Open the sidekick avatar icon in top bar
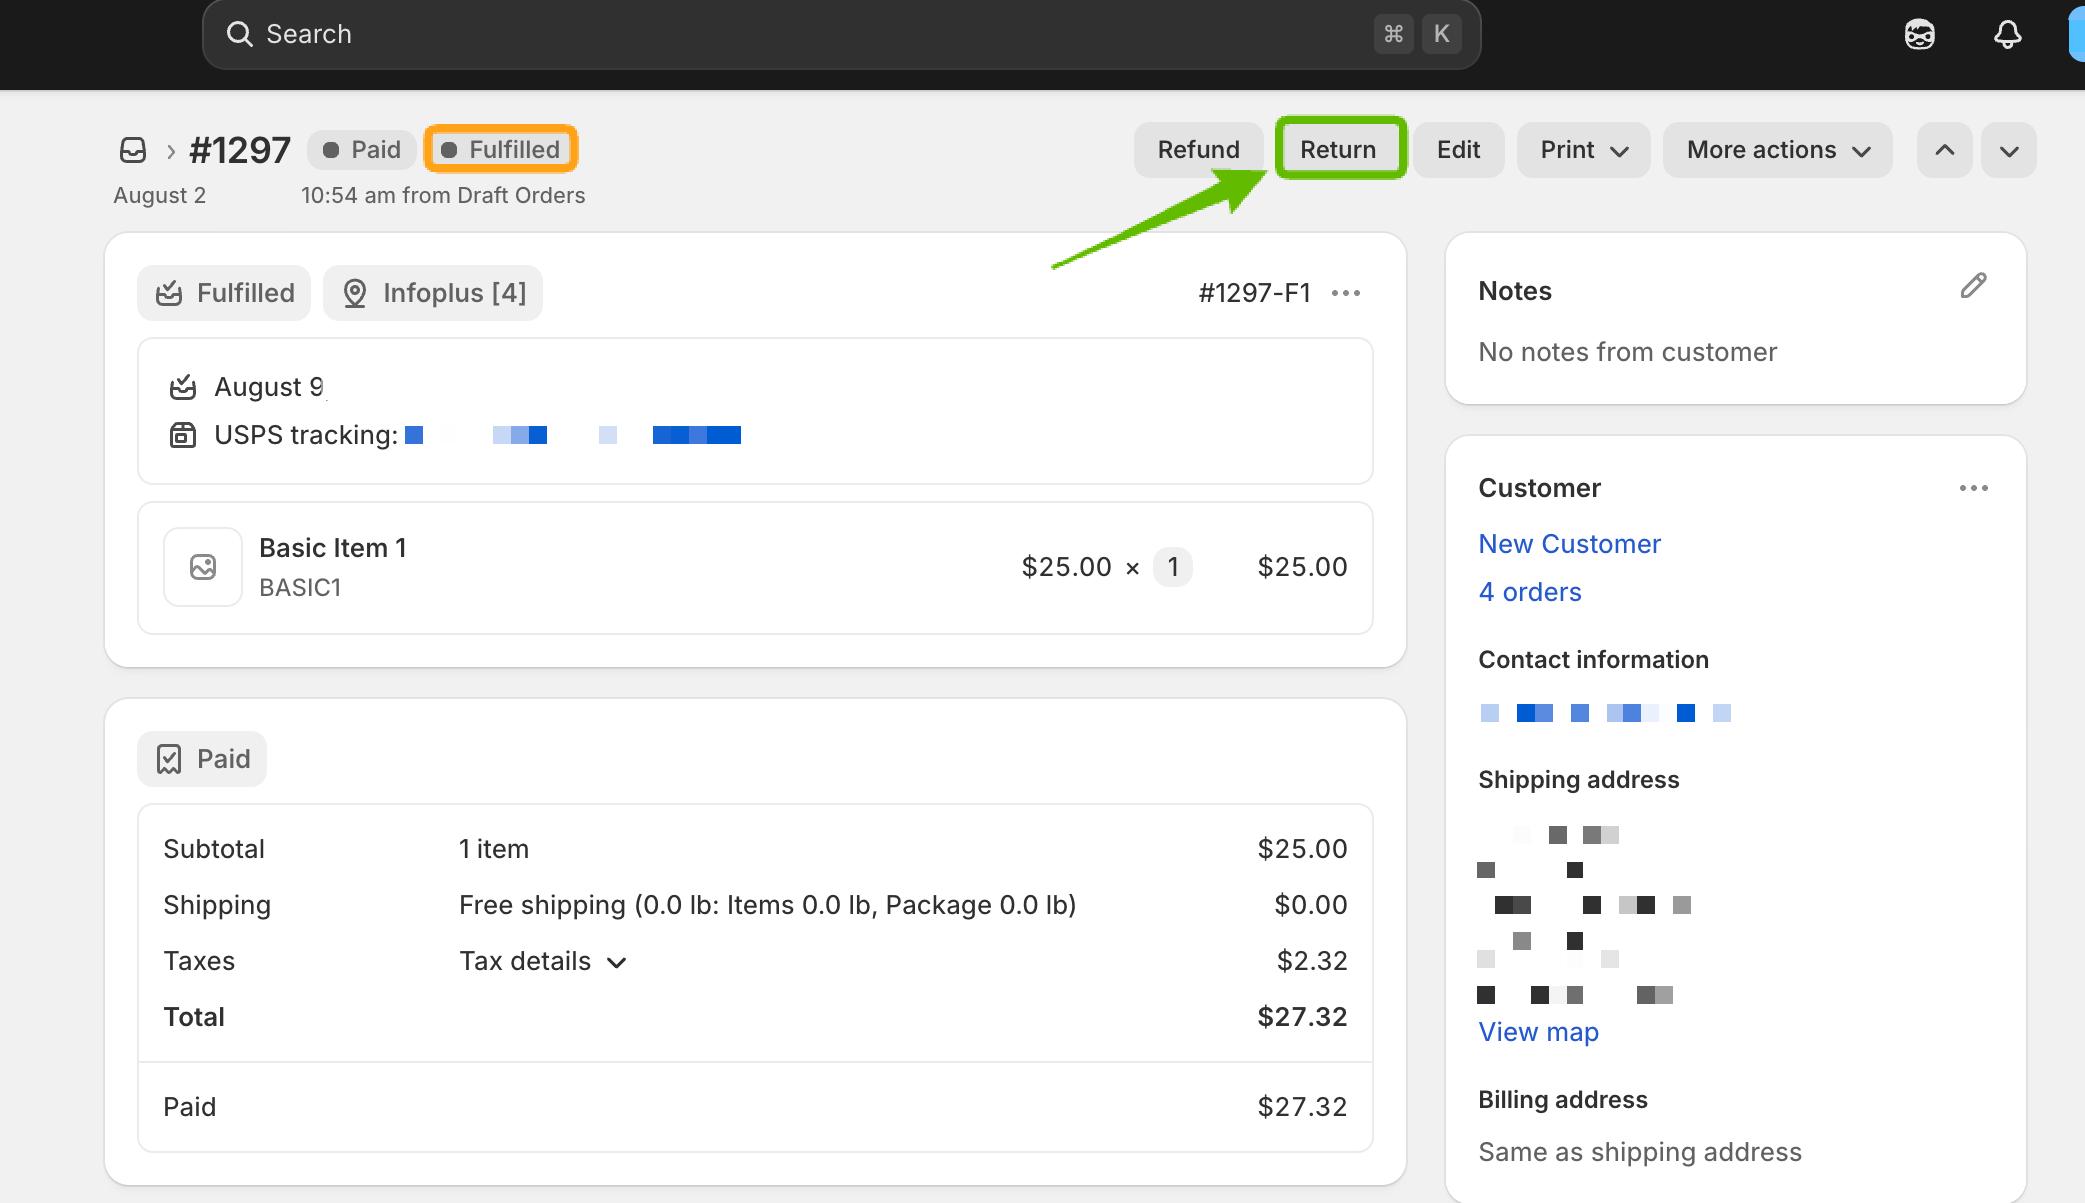Viewport: 2085px width, 1203px height. coord(1919,35)
